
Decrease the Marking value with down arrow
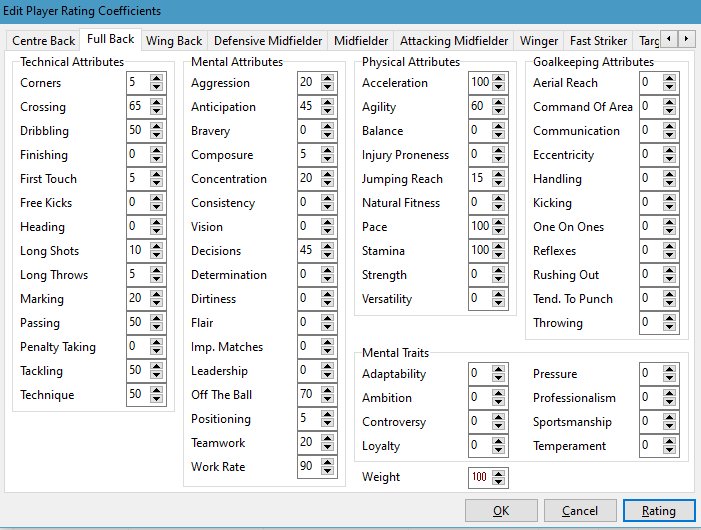pos(156,303)
